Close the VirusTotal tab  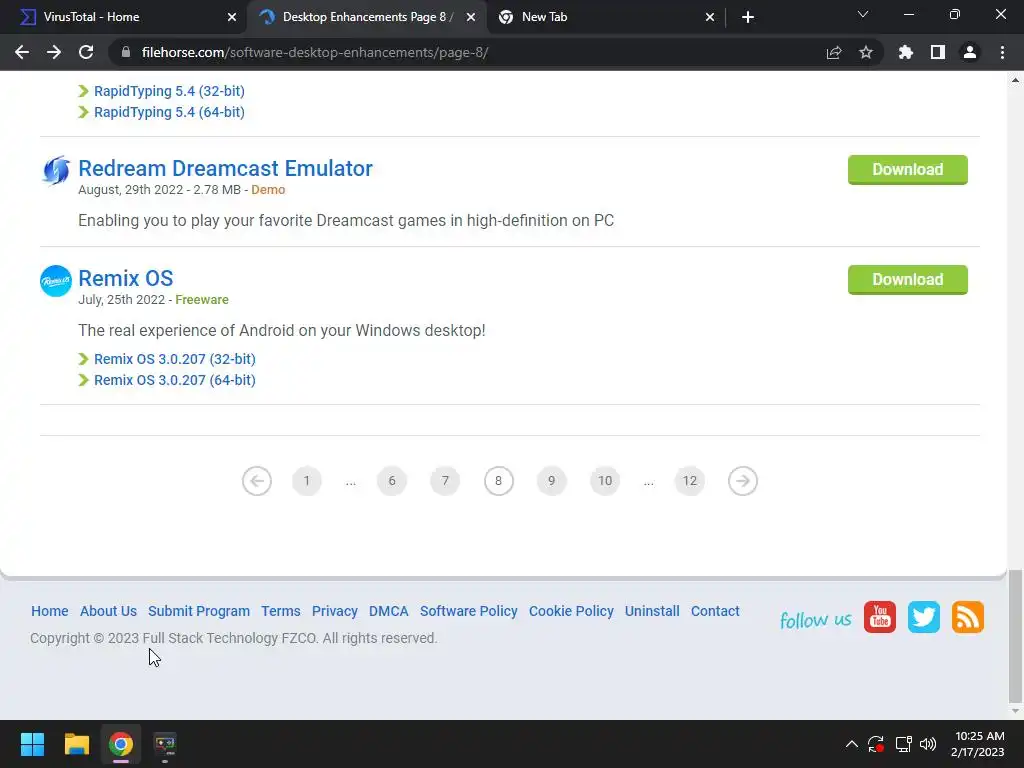[232, 17]
